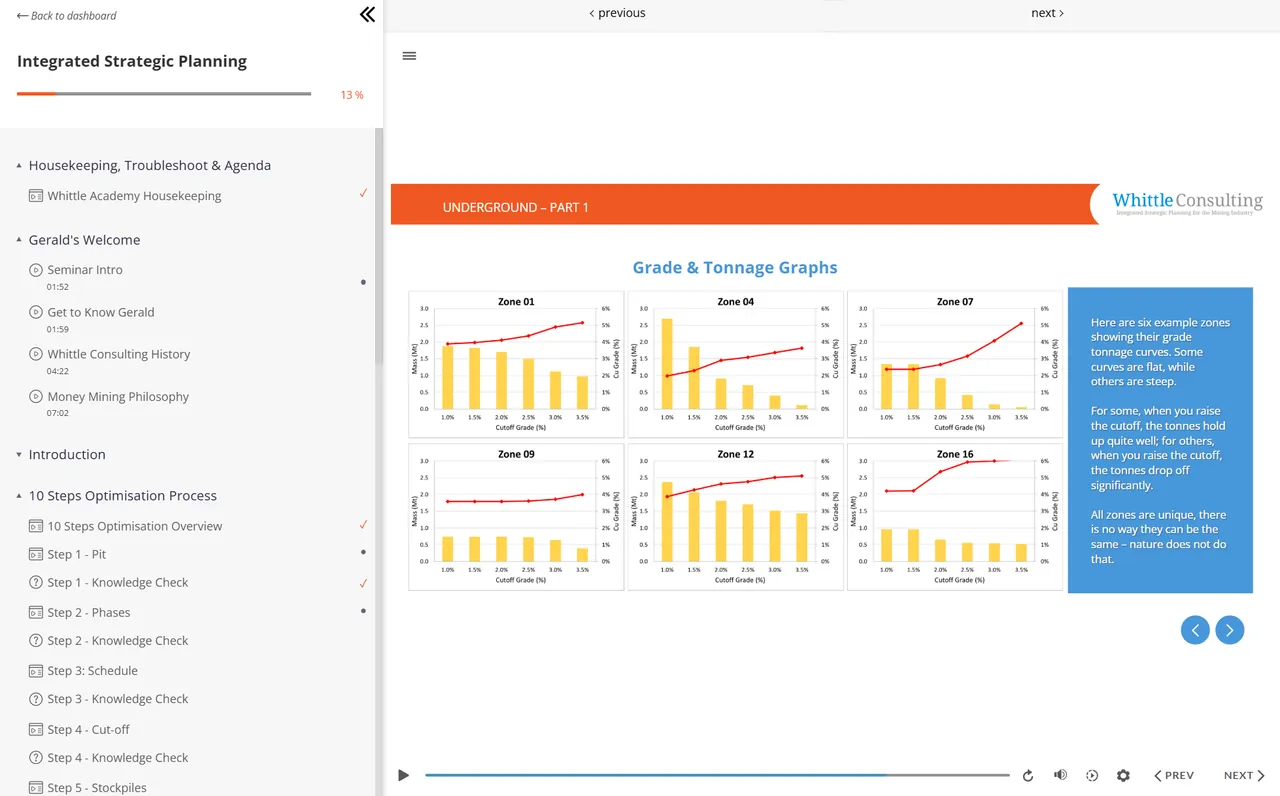
Task: Click checkmark for 10 Steps Optimisation Overview
Action: (363, 524)
